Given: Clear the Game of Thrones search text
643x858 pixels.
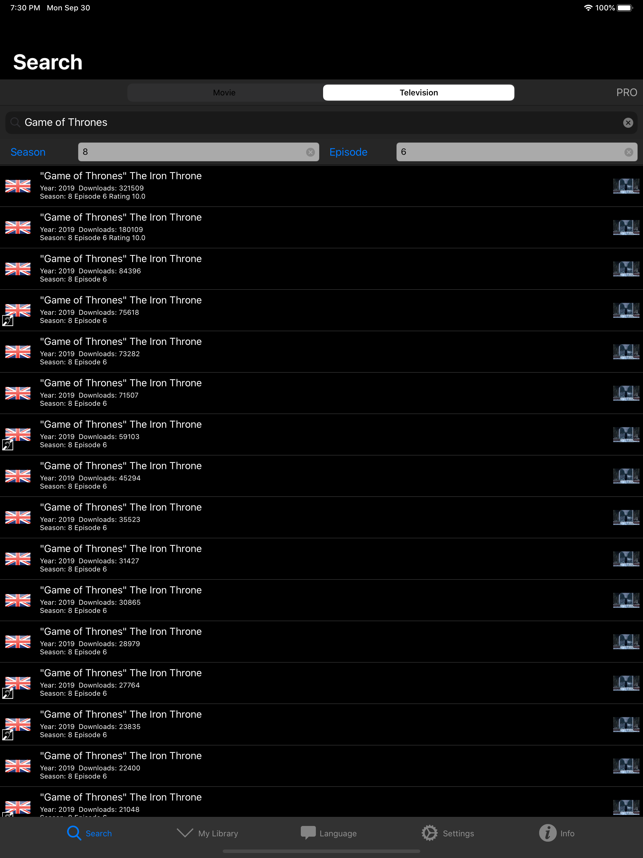Looking at the screenshot, I should [628, 123].
